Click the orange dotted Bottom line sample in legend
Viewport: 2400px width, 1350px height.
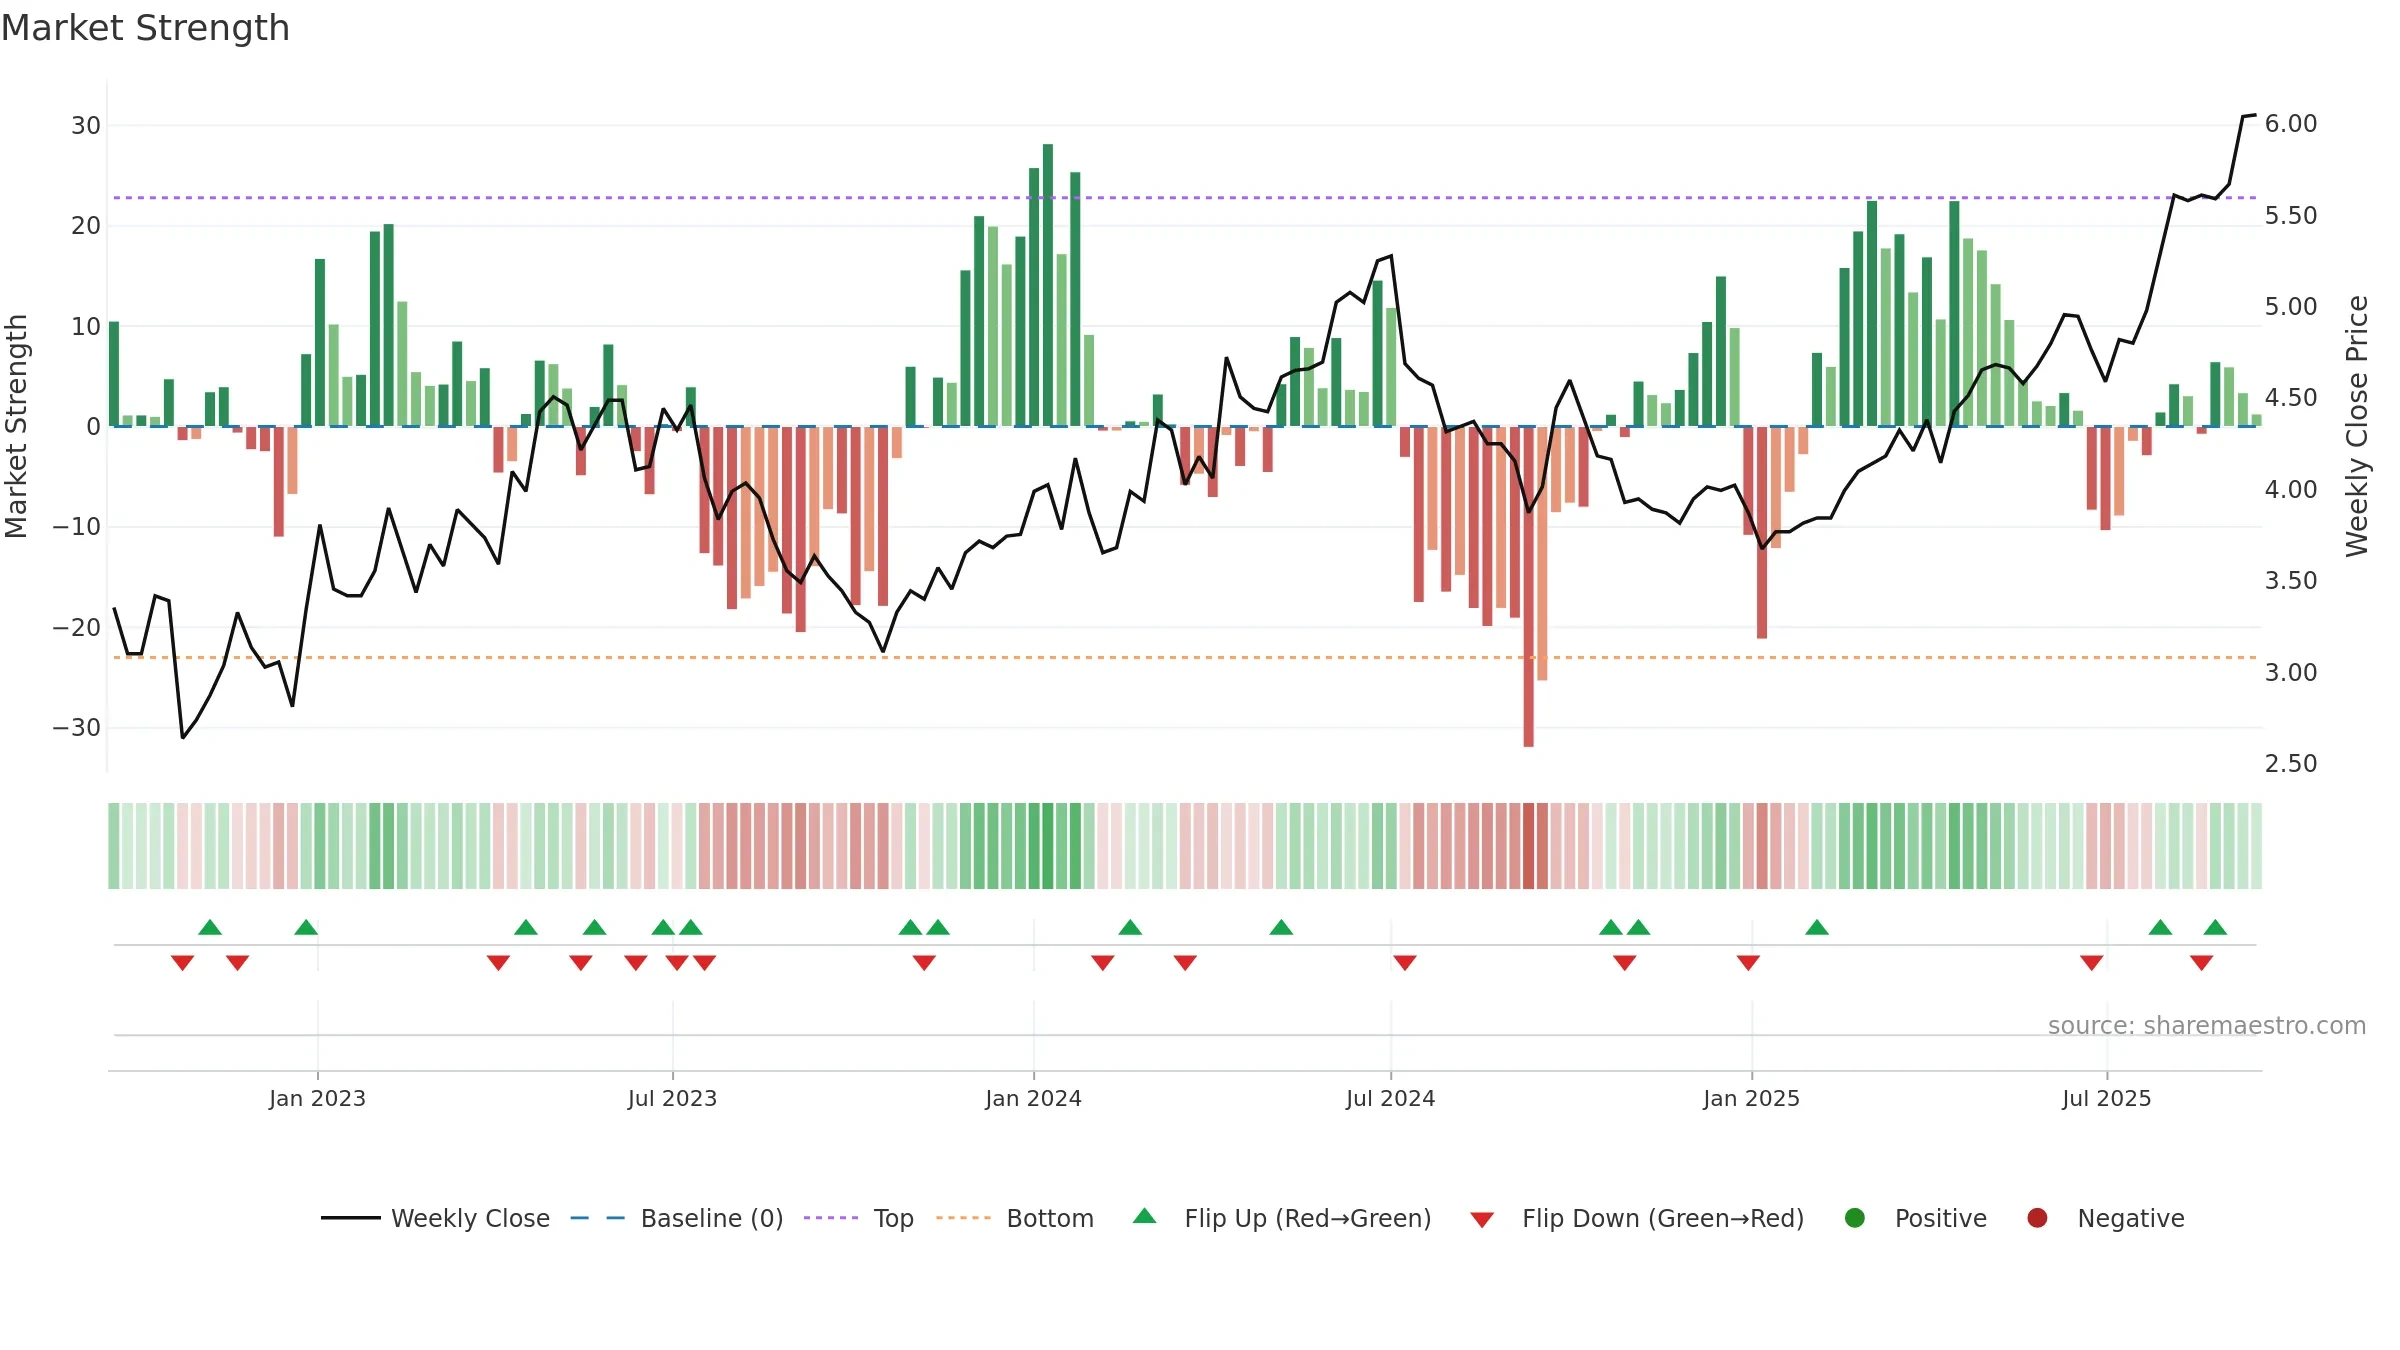[963, 1218]
